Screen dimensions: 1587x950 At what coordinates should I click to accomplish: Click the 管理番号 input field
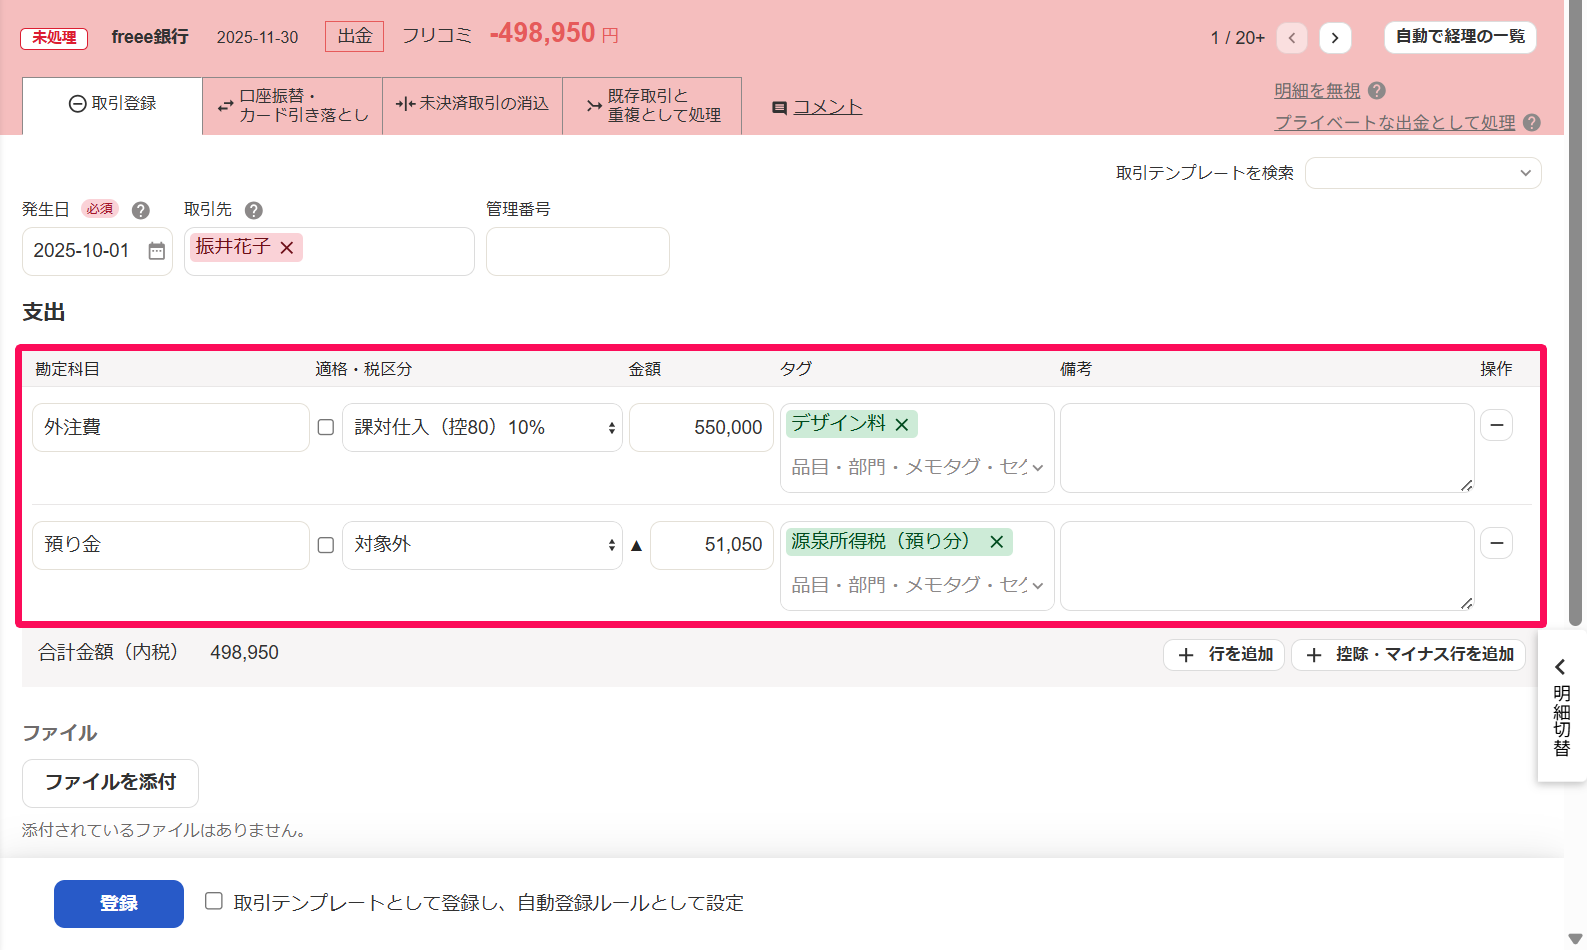[578, 251]
